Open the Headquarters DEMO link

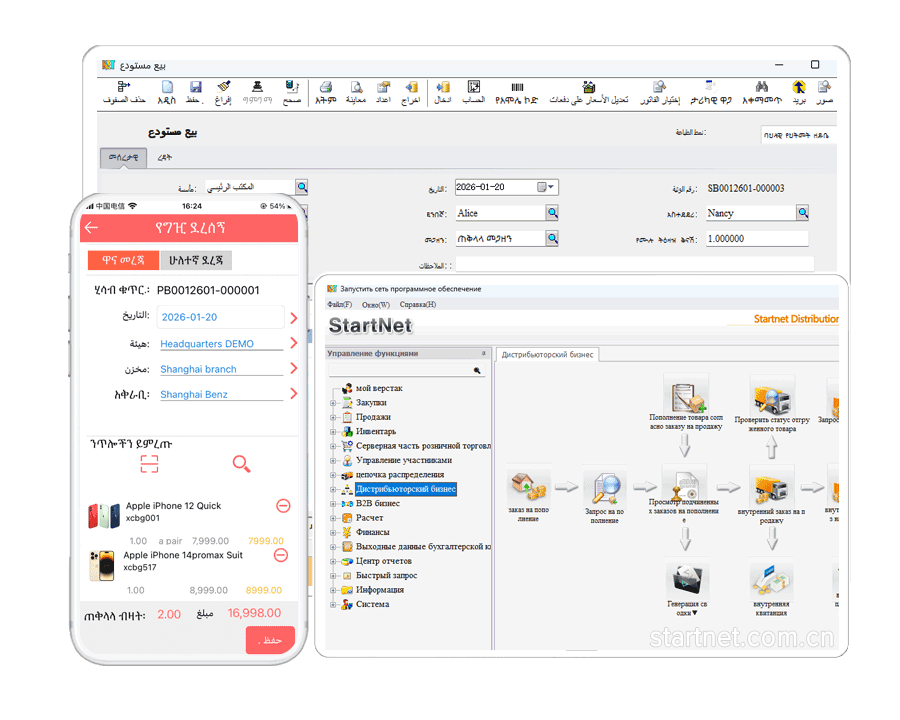pos(207,344)
